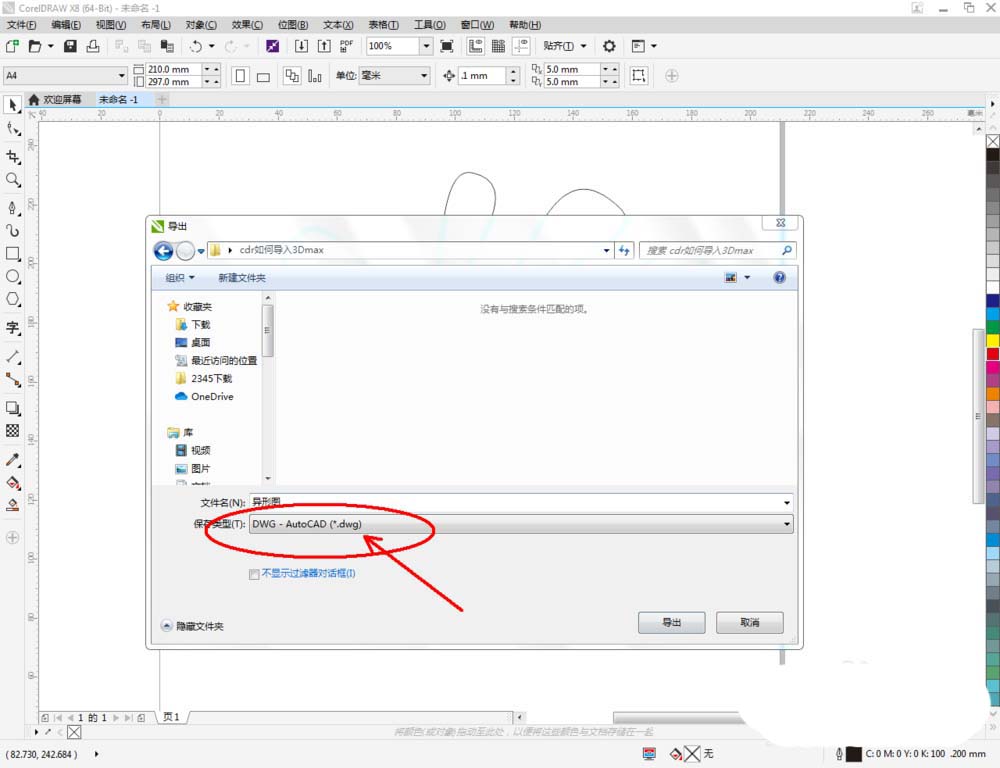
Task: Select the Color Eyedropper tool
Action: tap(12, 459)
